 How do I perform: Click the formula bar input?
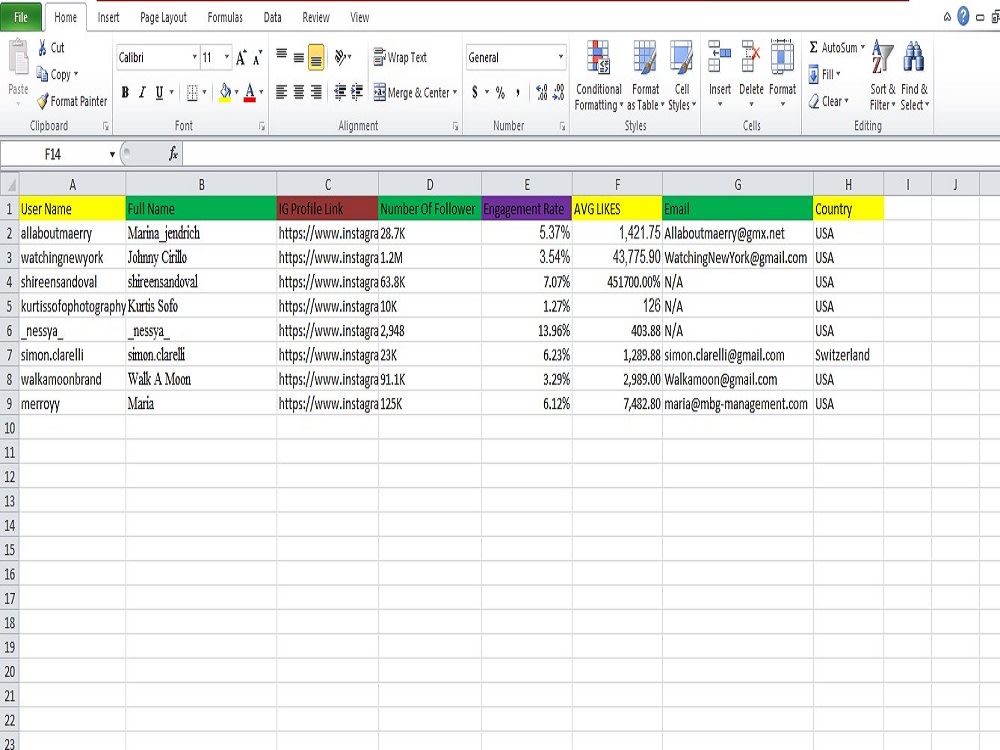(590, 154)
